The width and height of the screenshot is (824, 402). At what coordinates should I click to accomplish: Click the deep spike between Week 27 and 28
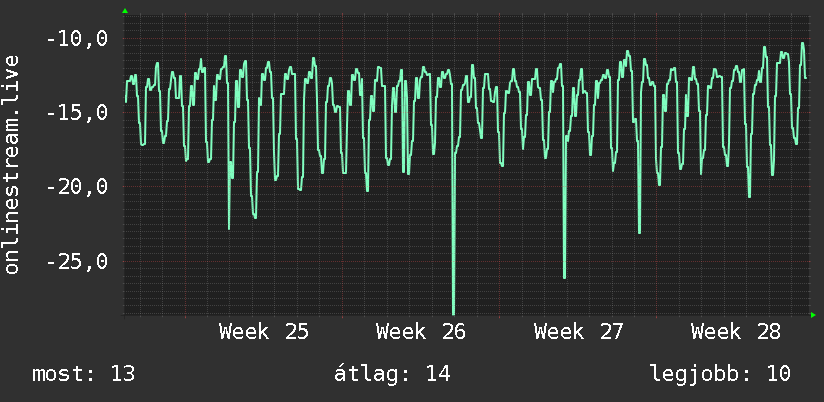(639, 230)
